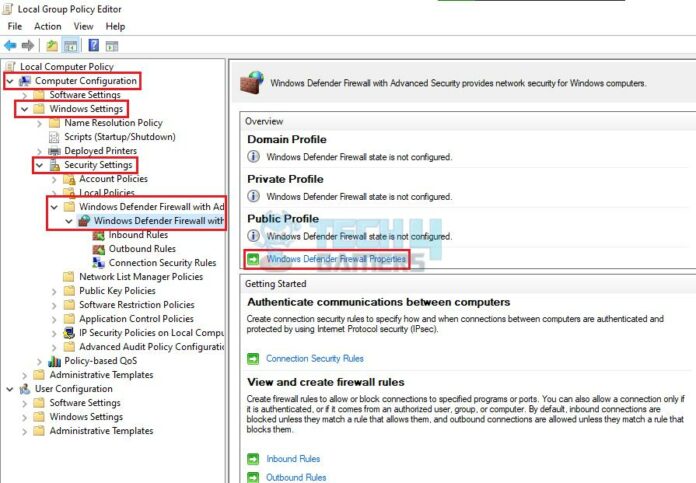Click the Domain Profile heading
The height and width of the screenshot is (483, 696).
click(x=287, y=139)
